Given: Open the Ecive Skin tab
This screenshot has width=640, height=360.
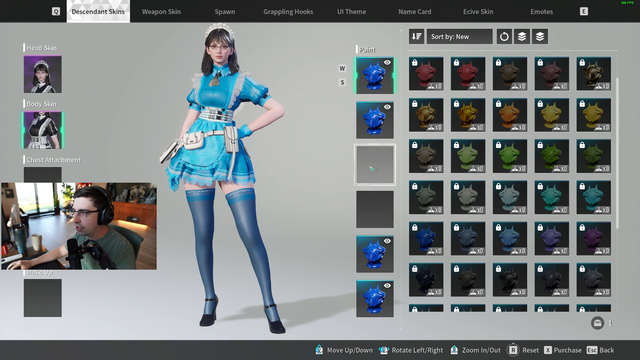Looking at the screenshot, I should click(478, 11).
